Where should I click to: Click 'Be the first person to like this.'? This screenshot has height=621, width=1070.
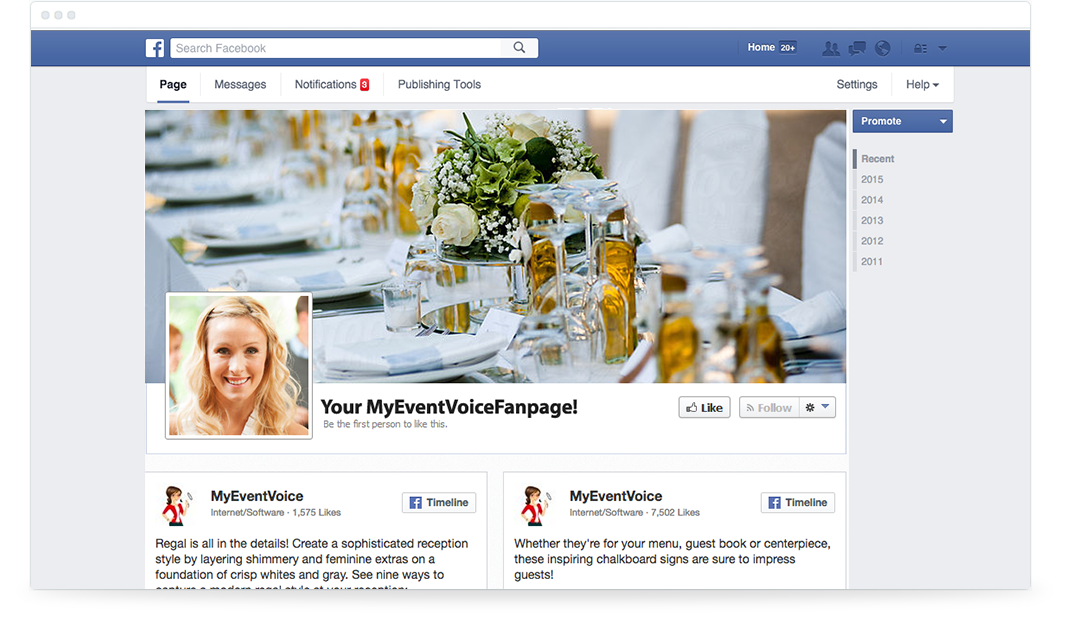tap(385, 424)
